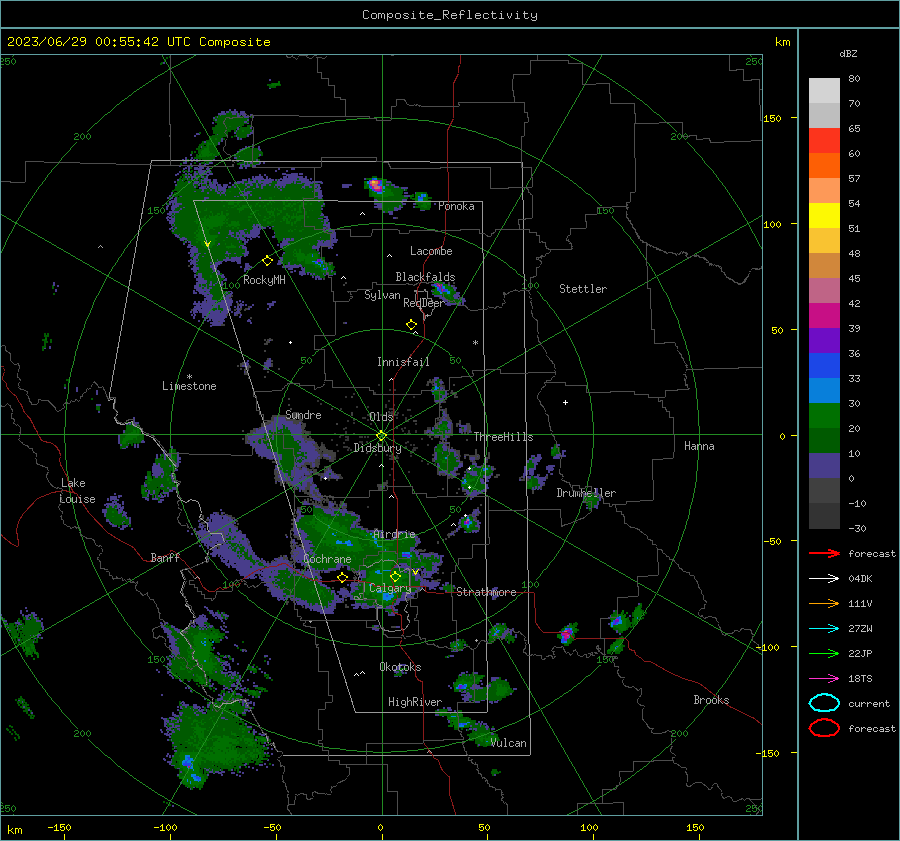
Task: Click the yellow diamond marker near RockyMH
Action: 267,261
